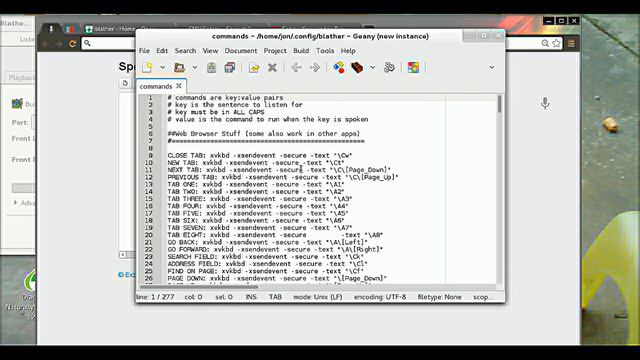640x360 pixels.
Task: Open the Help menu
Action: pyautogui.click(x=348, y=51)
